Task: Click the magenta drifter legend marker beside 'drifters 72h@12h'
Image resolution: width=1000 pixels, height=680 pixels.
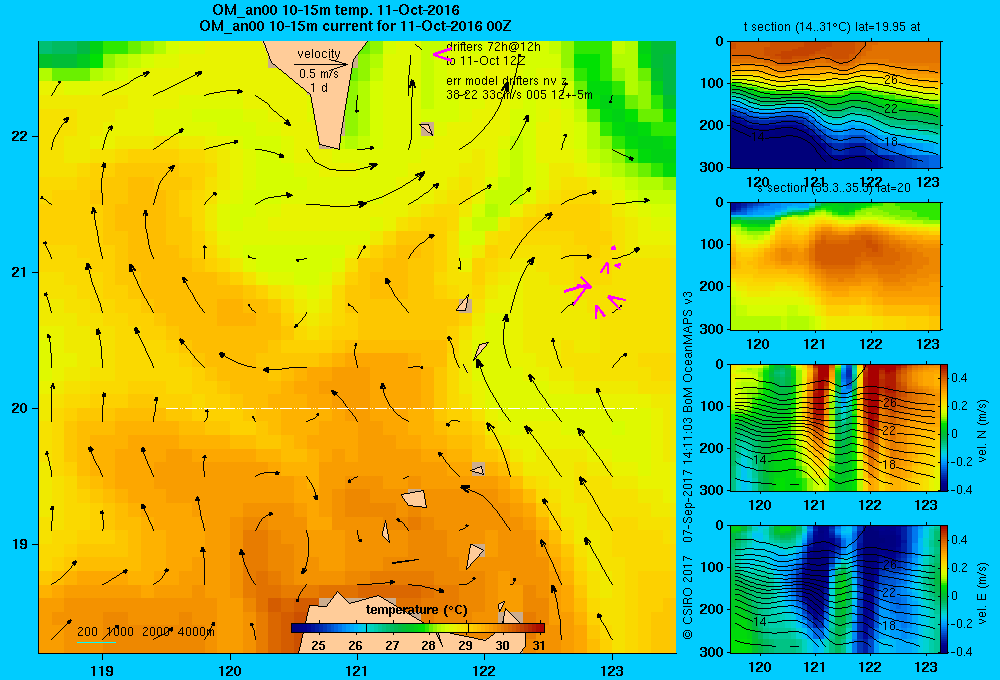Action: [441, 54]
